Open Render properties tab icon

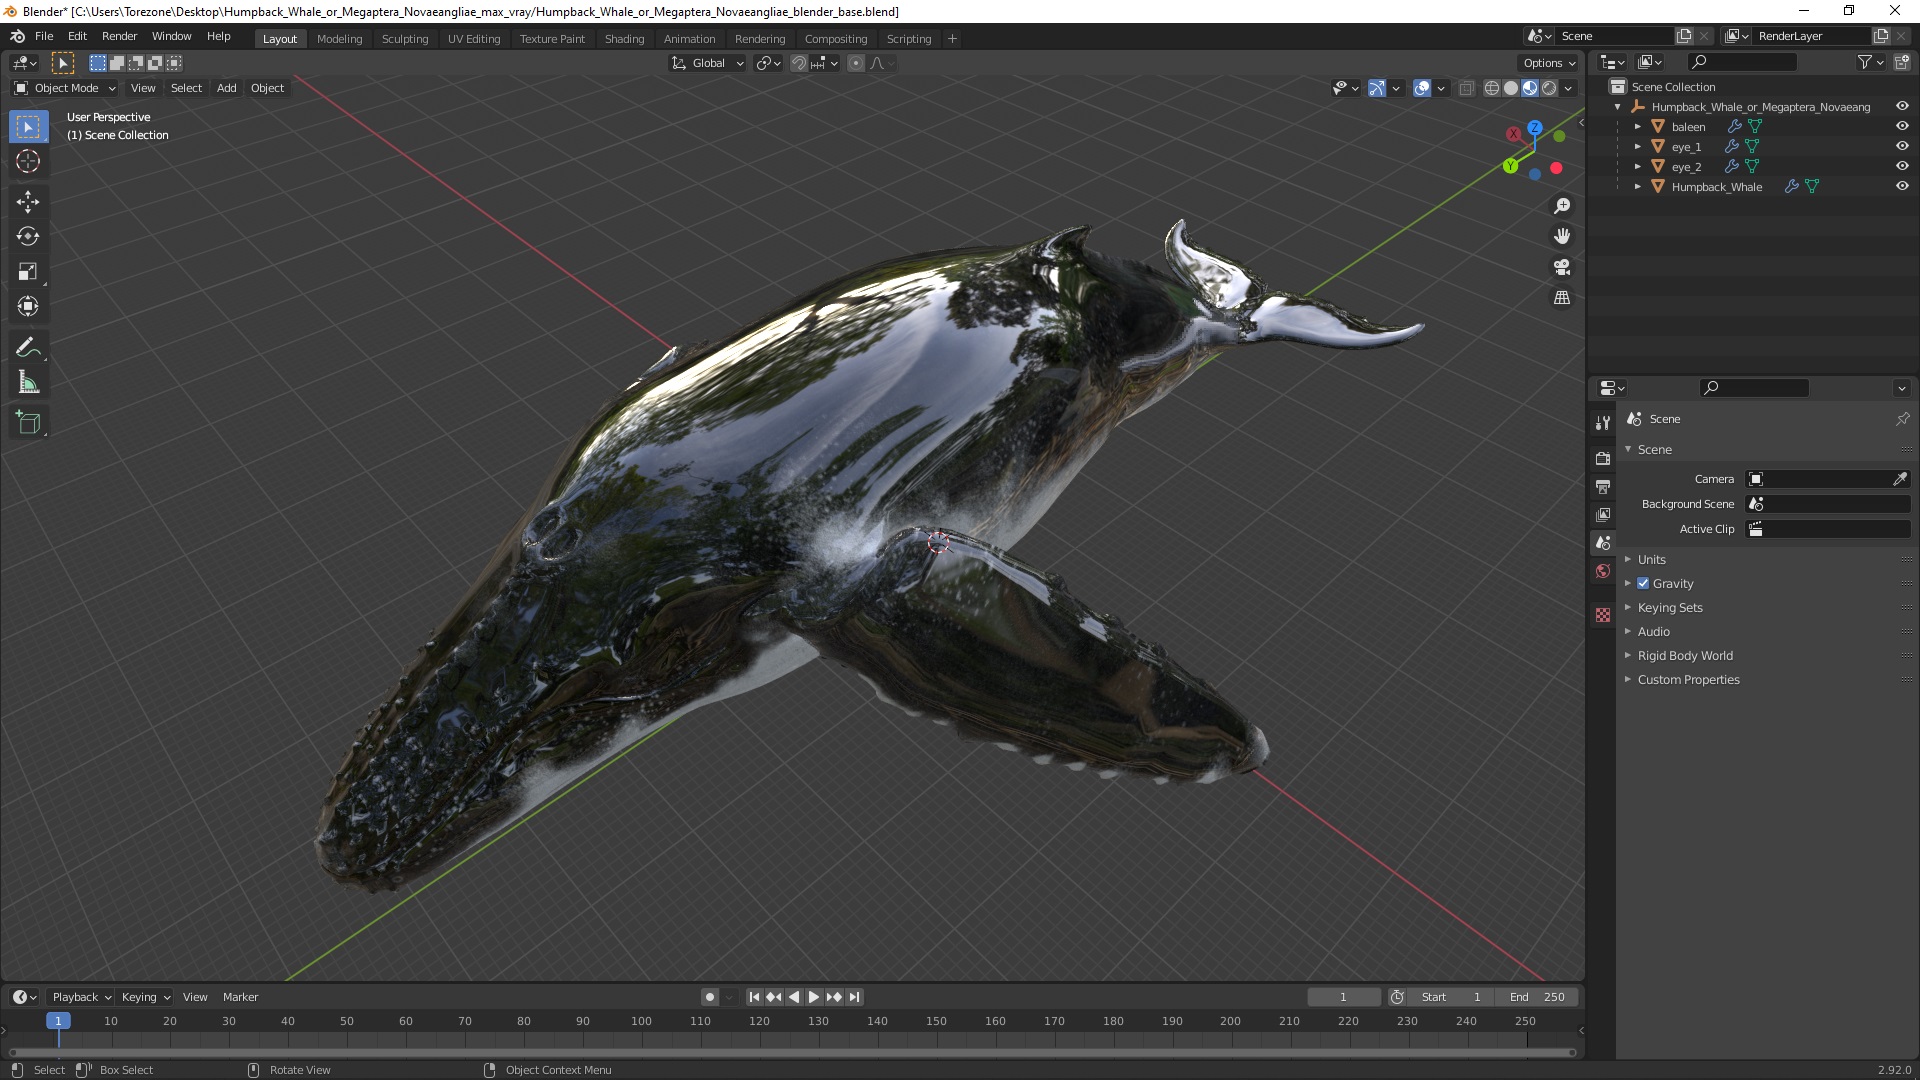[x=1603, y=458]
